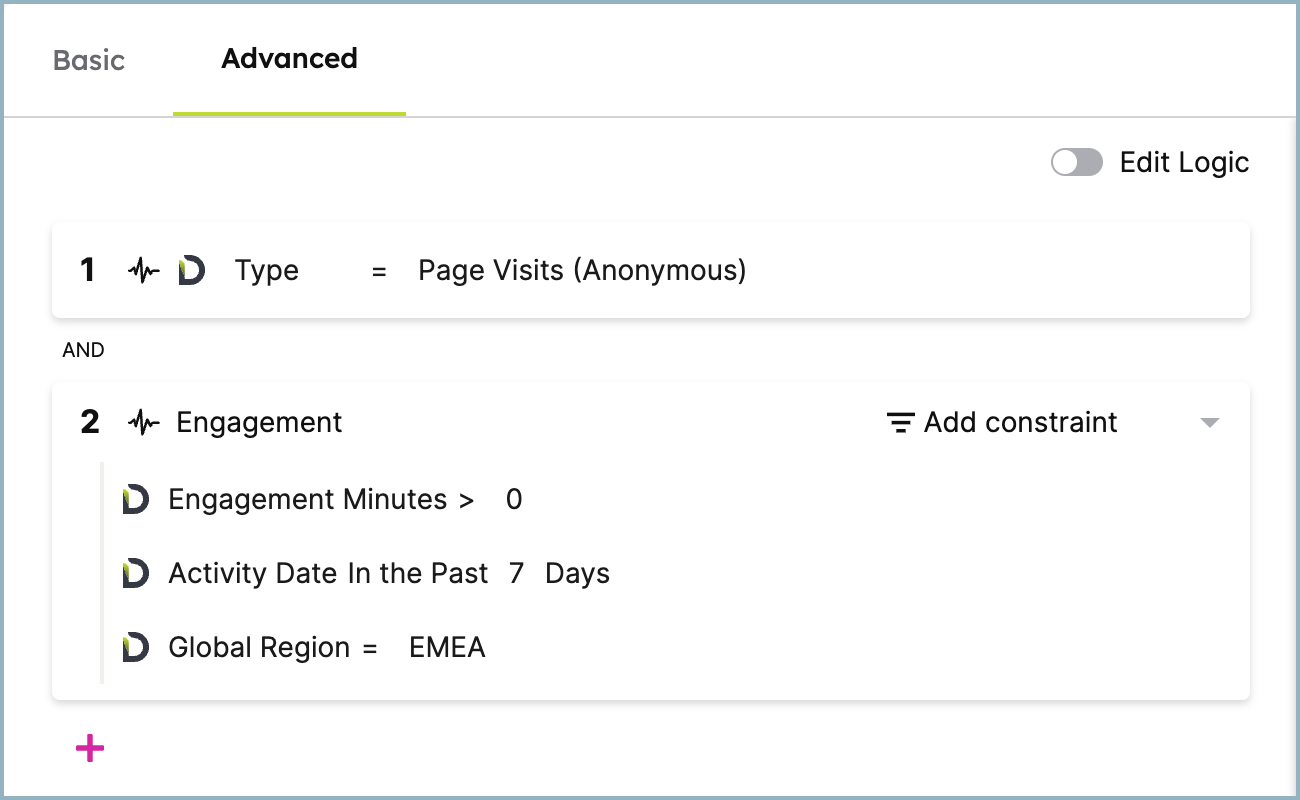The image size is (1300, 800).
Task: Toggle the Edit Logic switch
Action: pyautogui.click(x=1077, y=162)
